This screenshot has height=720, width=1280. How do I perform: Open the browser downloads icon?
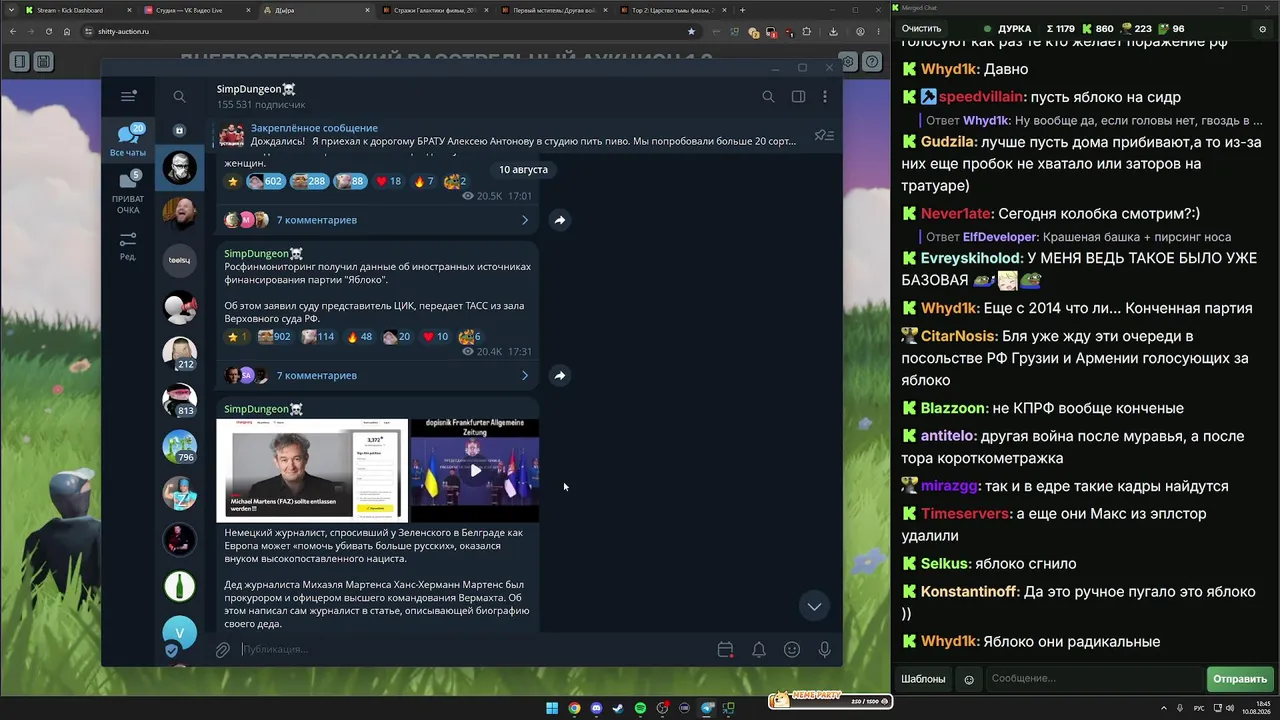[x=833, y=31]
